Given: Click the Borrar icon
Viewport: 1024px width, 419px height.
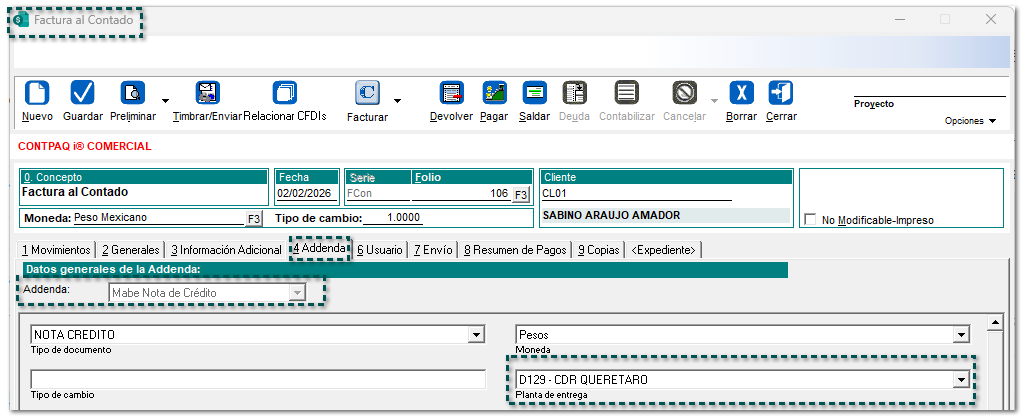Looking at the screenshot, I should pyautogui.click(x=741, y=94).
